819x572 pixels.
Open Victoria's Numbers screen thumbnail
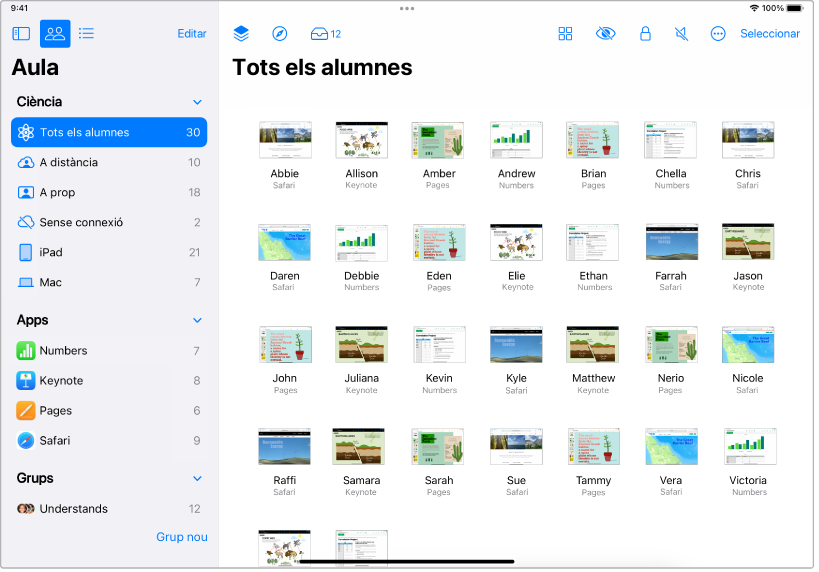pyautogui.click(x=750, y=447)
